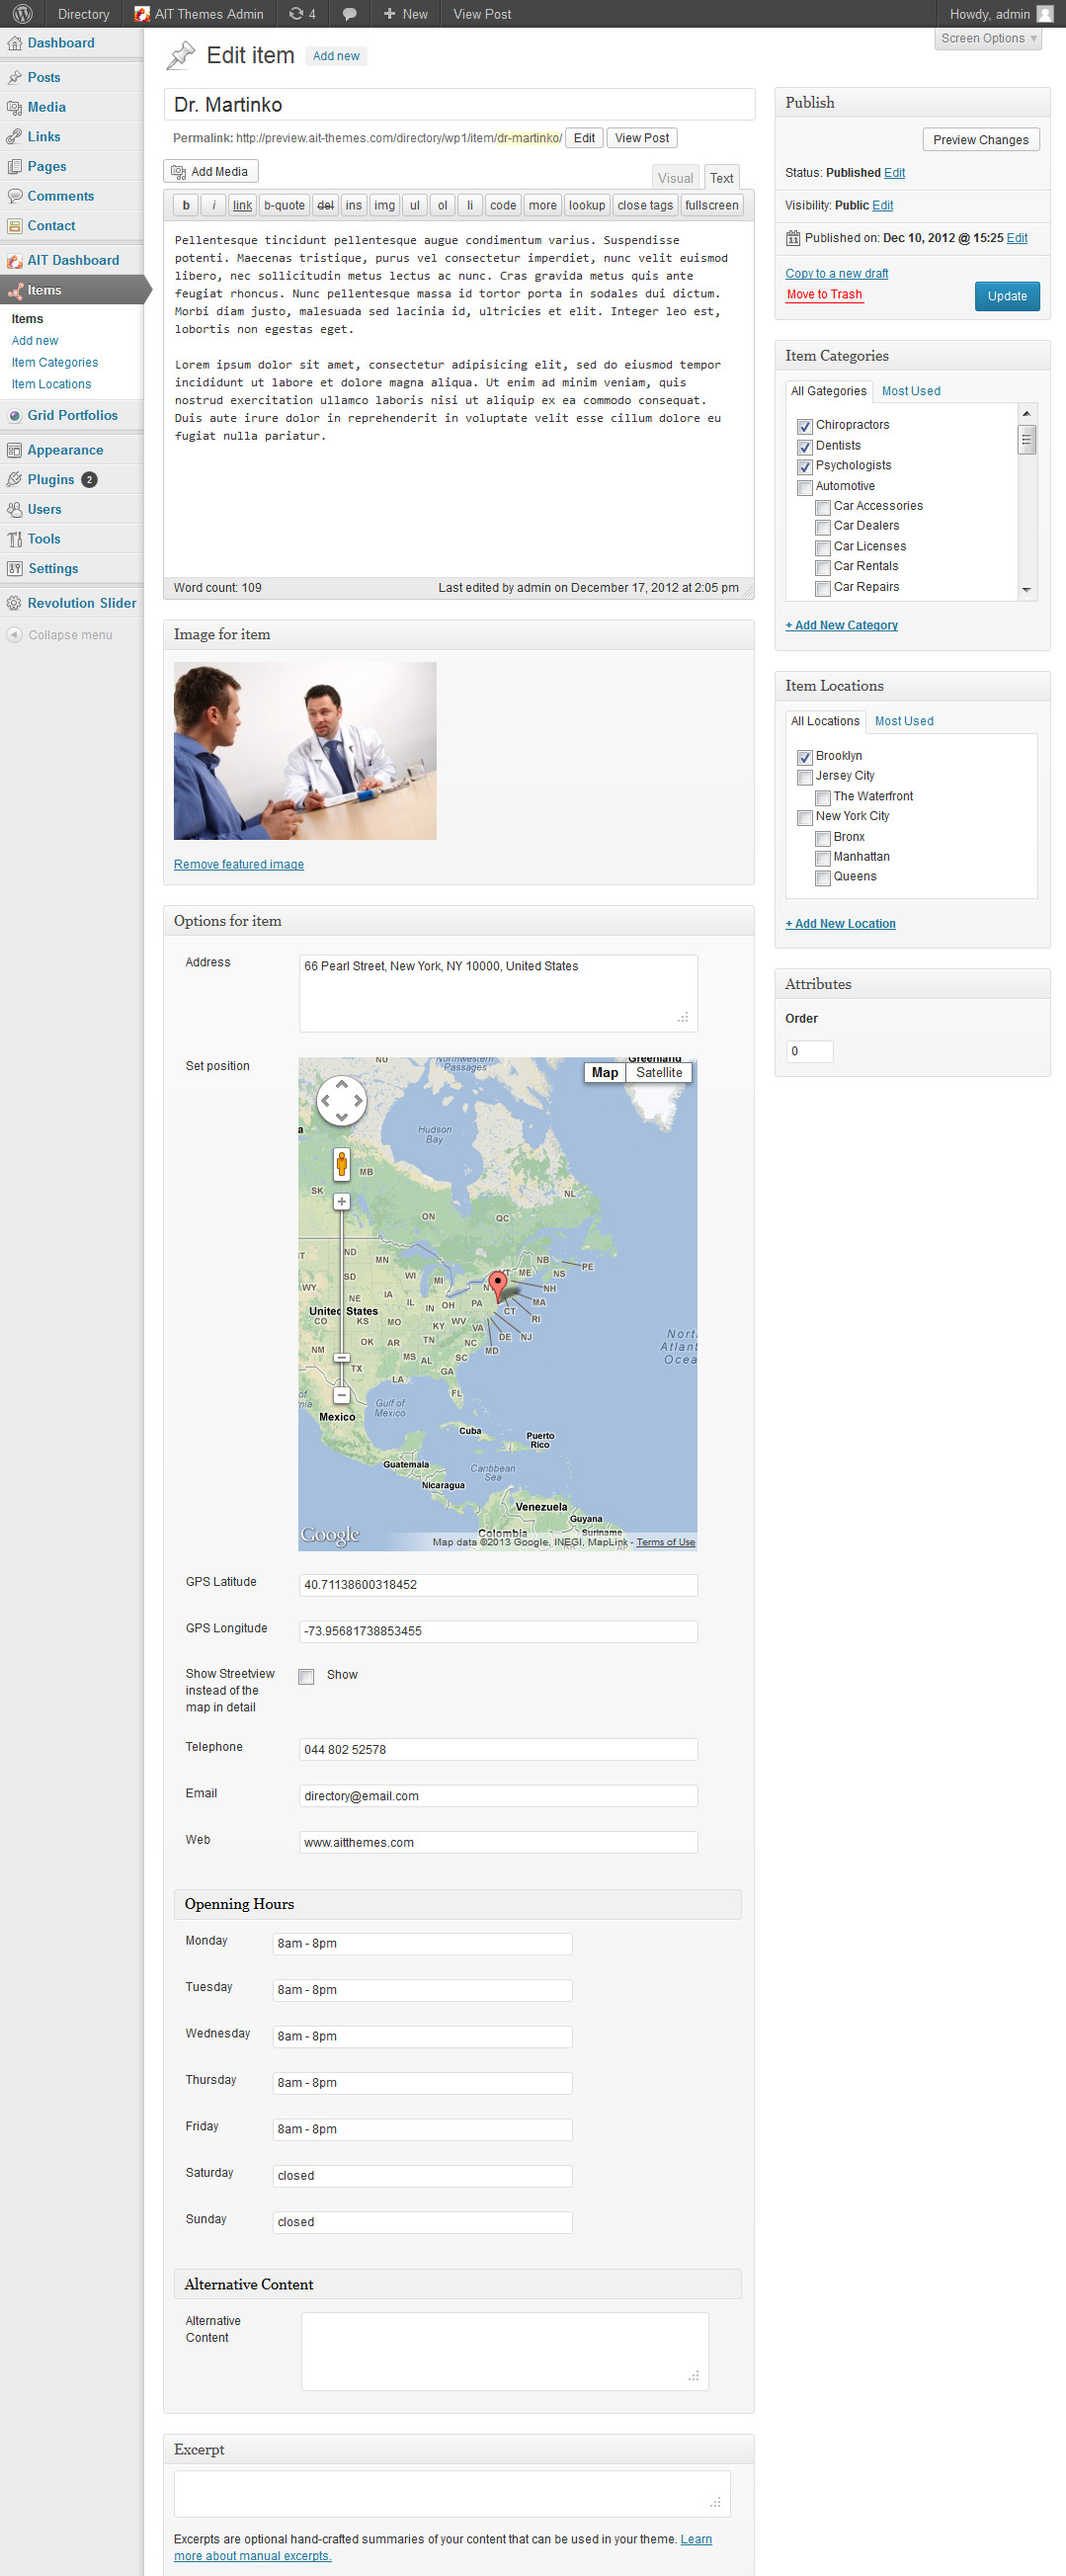This screenshot has height=2576, width=1066.
Task: Click the red map location marker
Action: click(x=498, y=1284)
